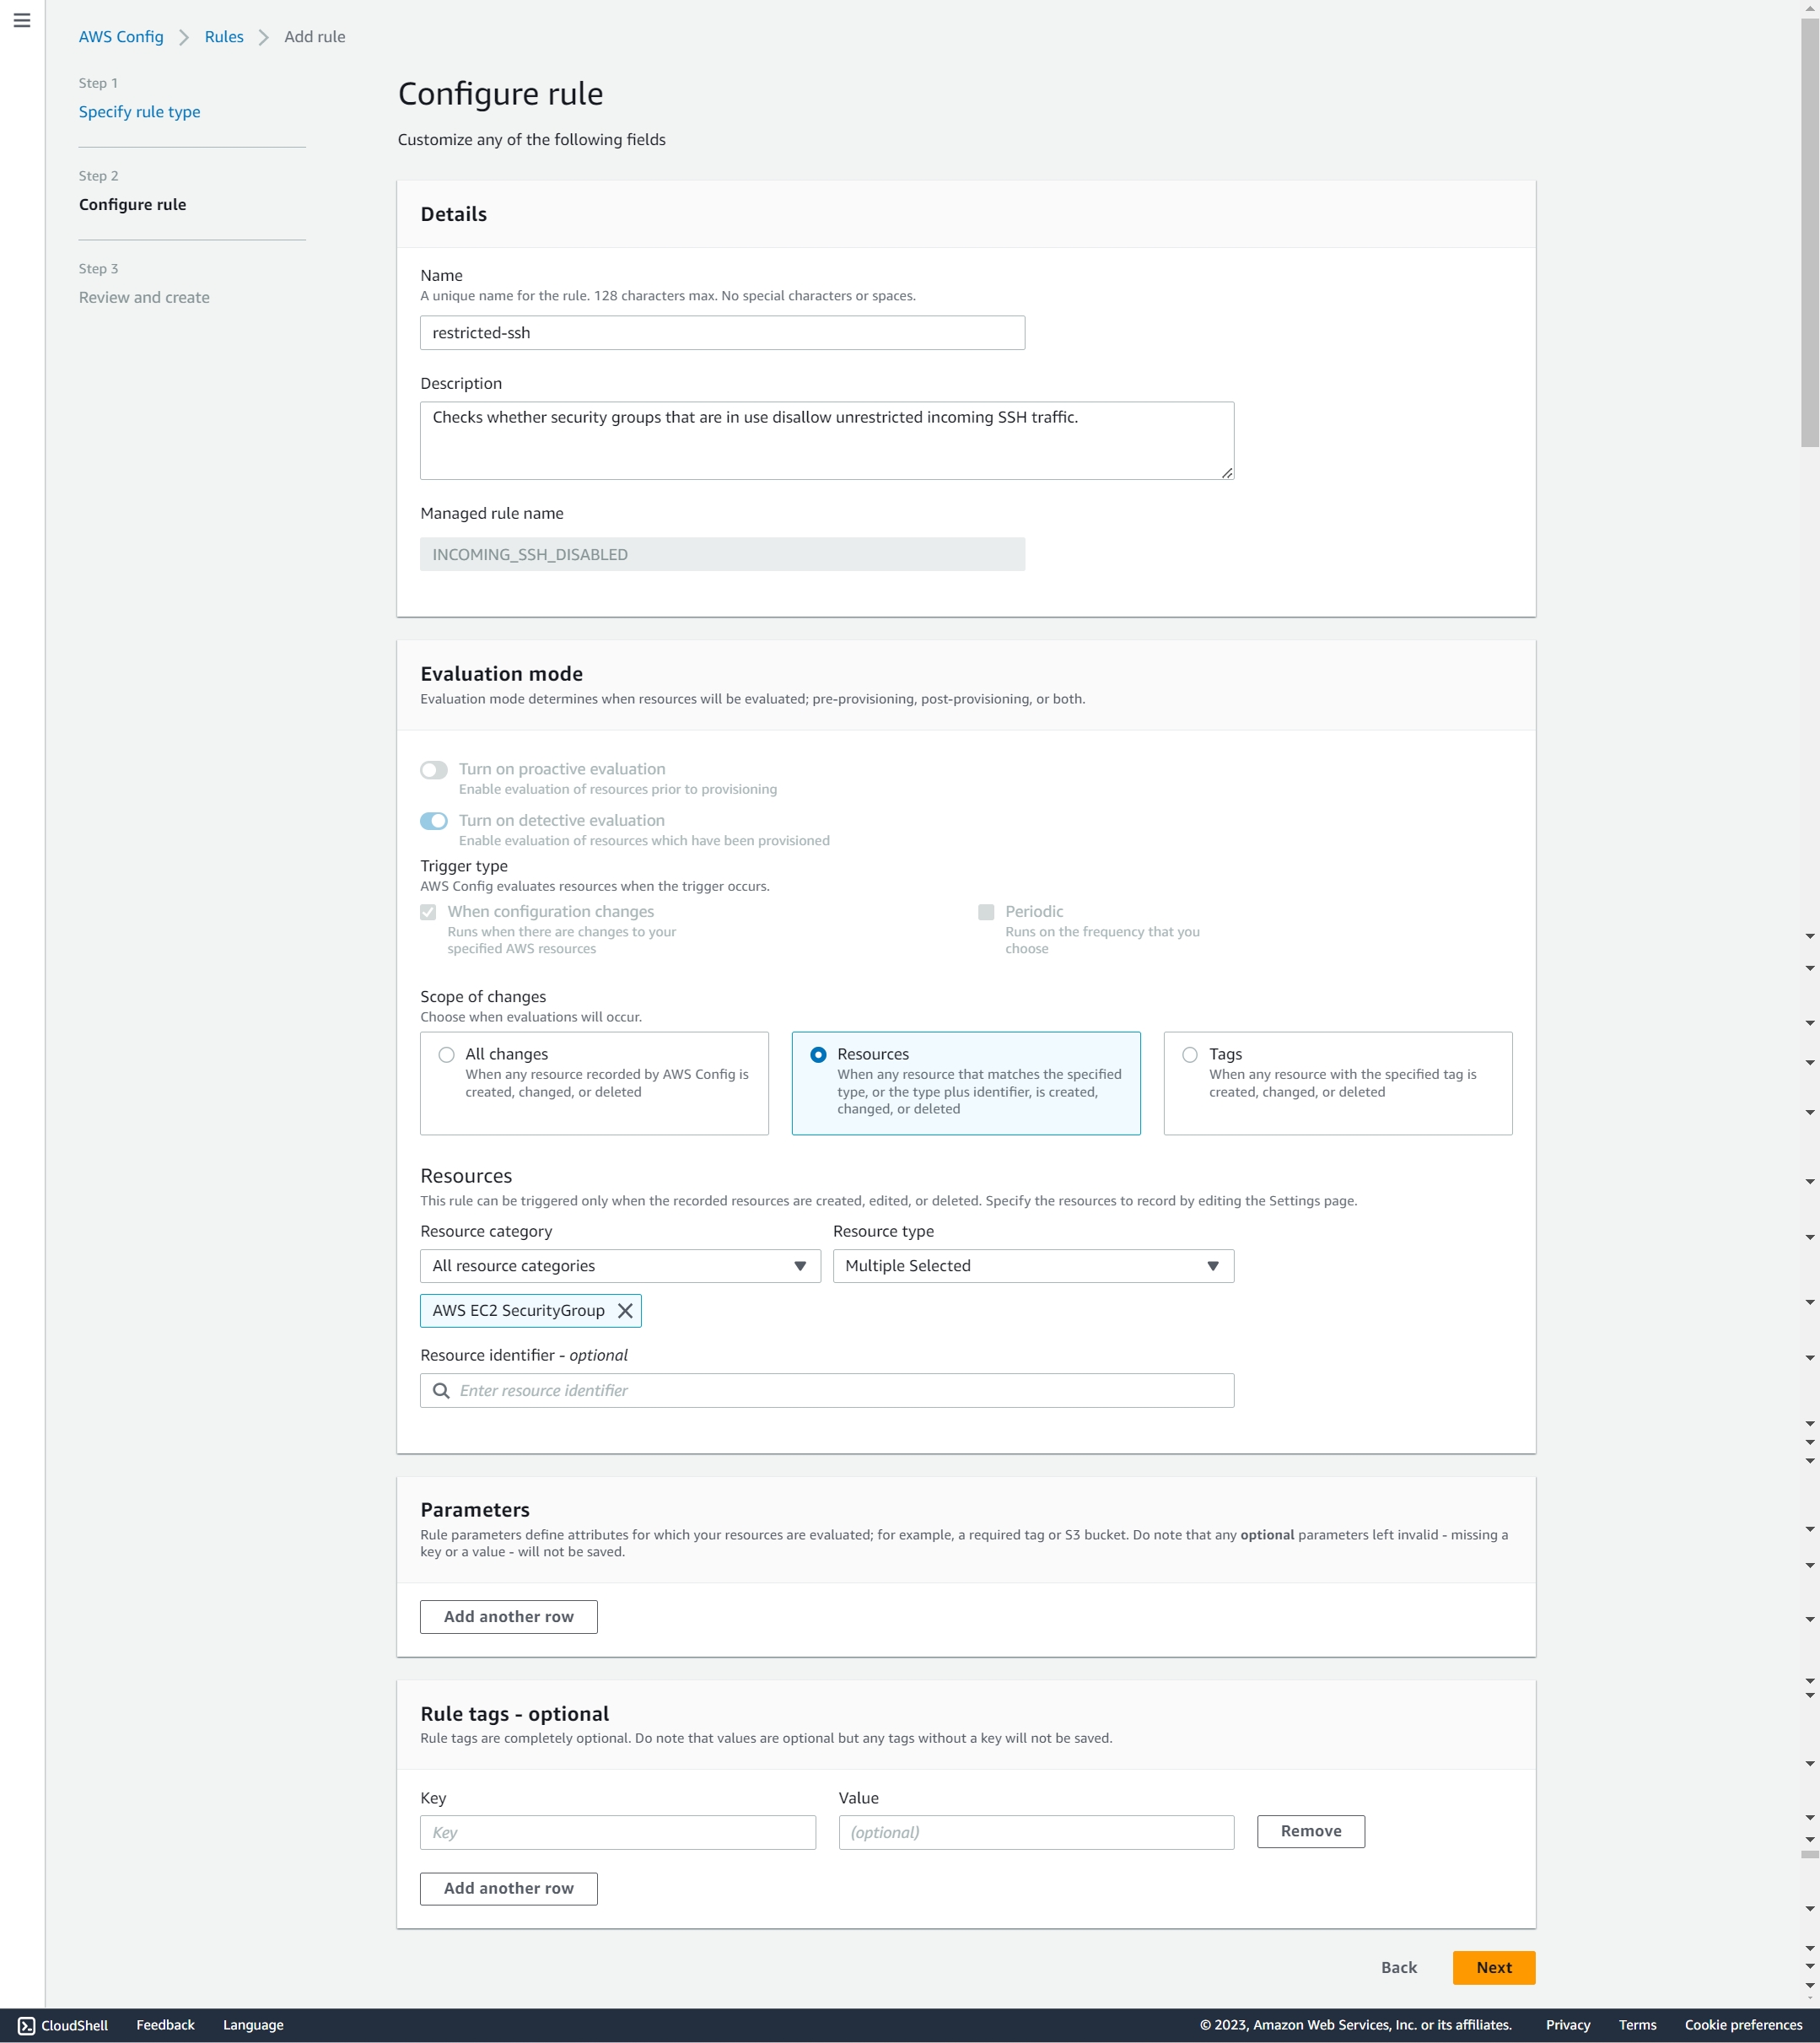Remove the AWS EC2 SecurityGroup tag
This screenshot has height=2043, width=1820.
pyautogui.click(x=625, y=1310)
